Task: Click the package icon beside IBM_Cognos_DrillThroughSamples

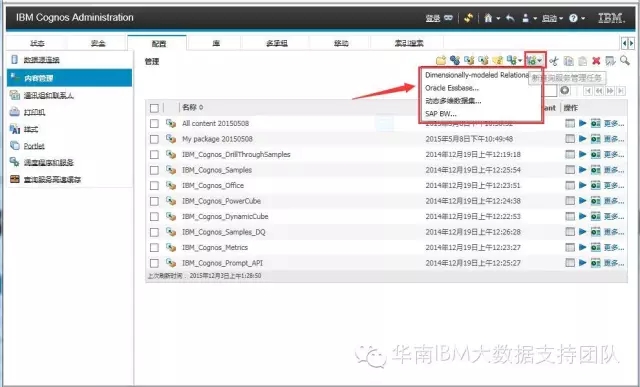Action: (171, 154)
